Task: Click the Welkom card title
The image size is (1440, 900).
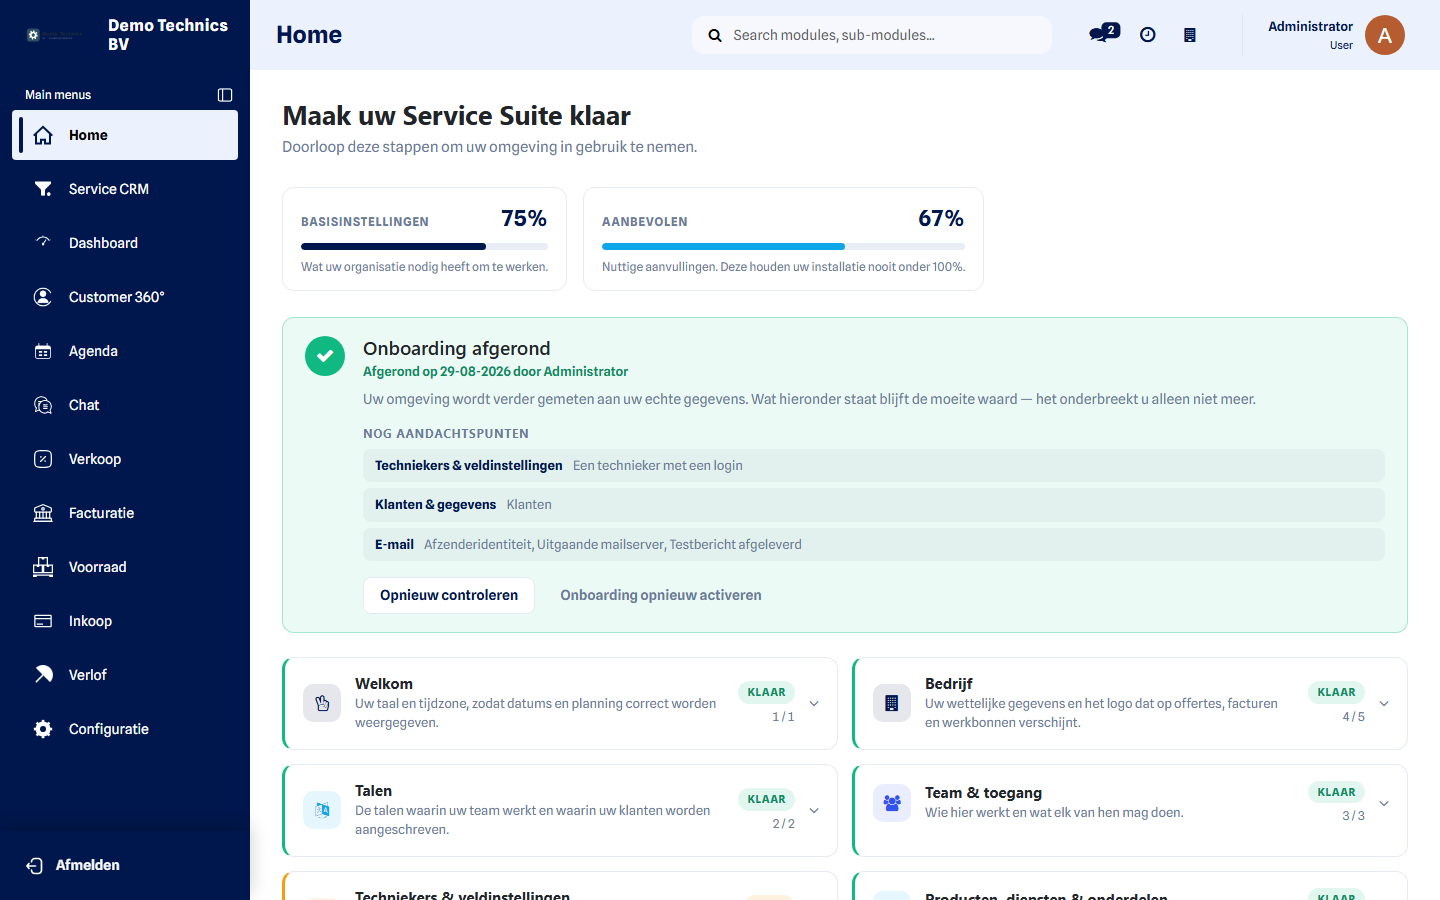Action: coord(384,684)
